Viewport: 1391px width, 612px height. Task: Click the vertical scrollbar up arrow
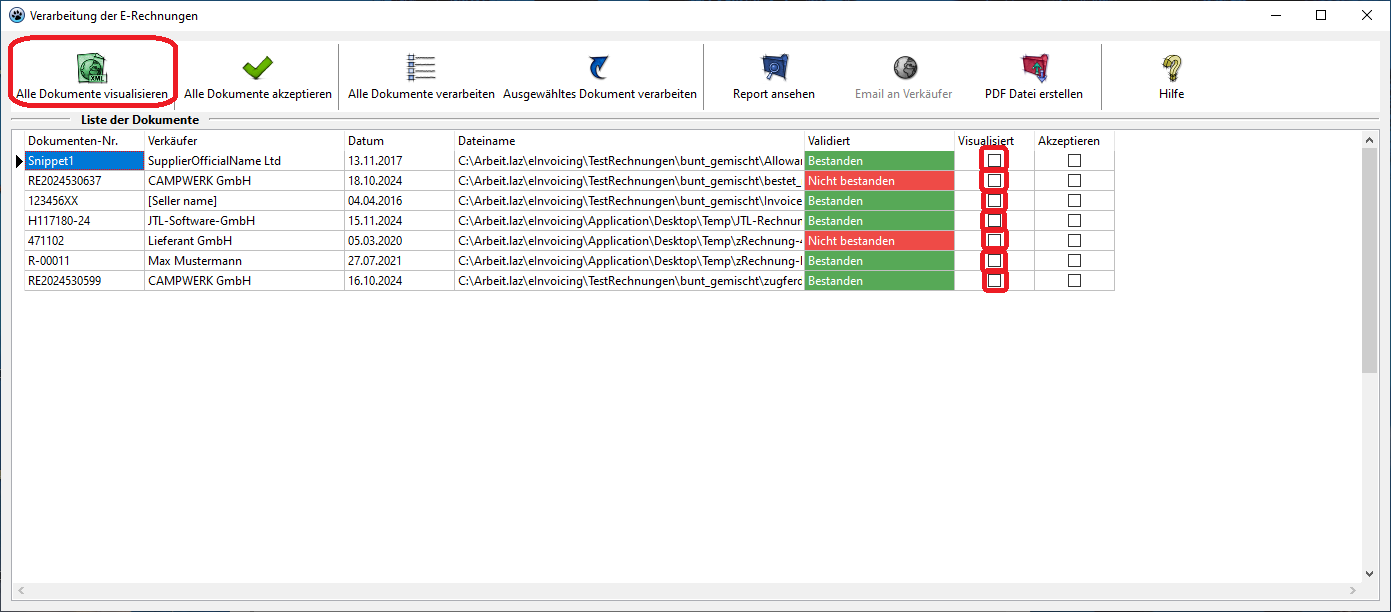pos(1370,142)
